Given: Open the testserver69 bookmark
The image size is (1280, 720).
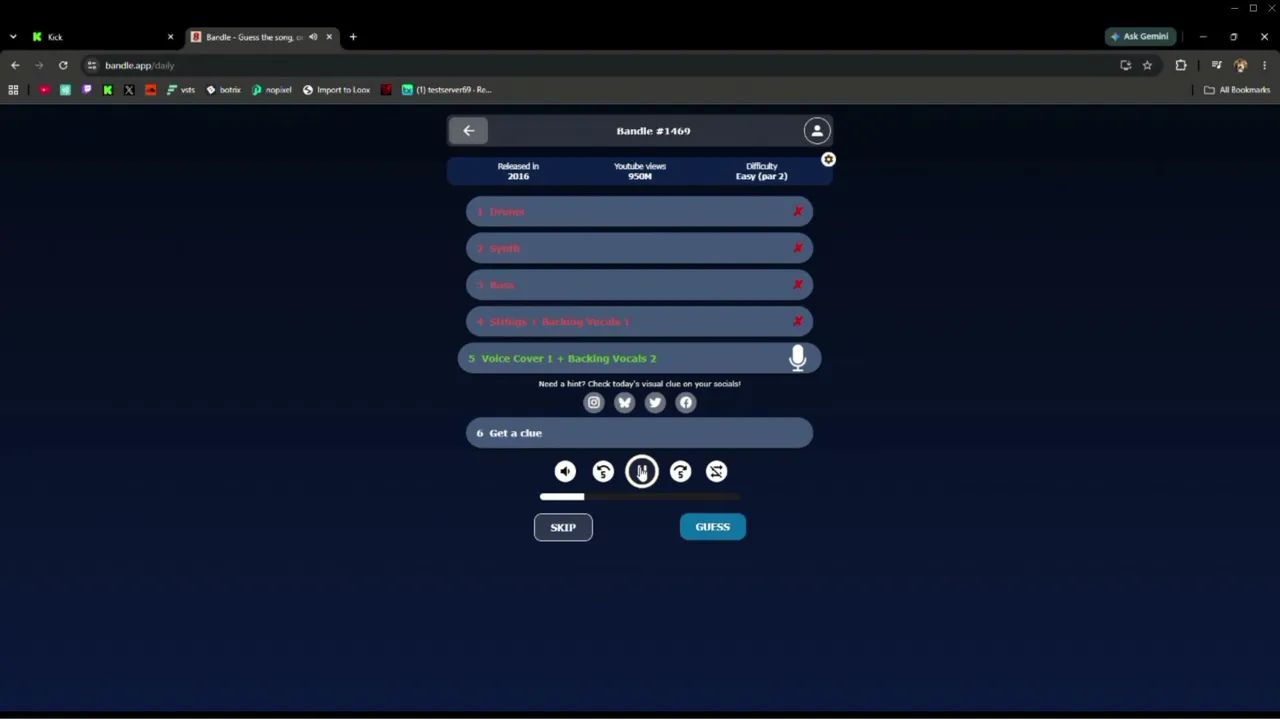Looking at the screenshot, I should 447,90.
